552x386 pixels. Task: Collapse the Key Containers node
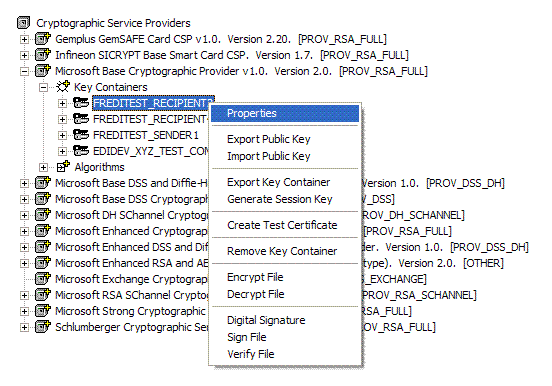pyautogui.click(x=43, y=87)
